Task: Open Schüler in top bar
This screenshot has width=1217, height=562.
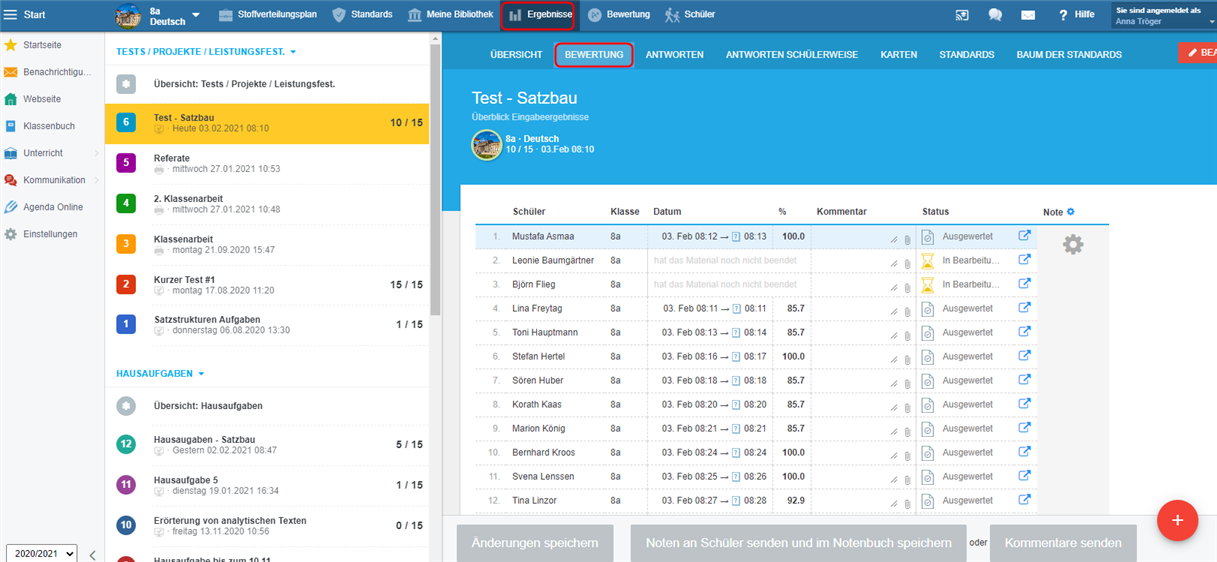Action: coord(690,14)
